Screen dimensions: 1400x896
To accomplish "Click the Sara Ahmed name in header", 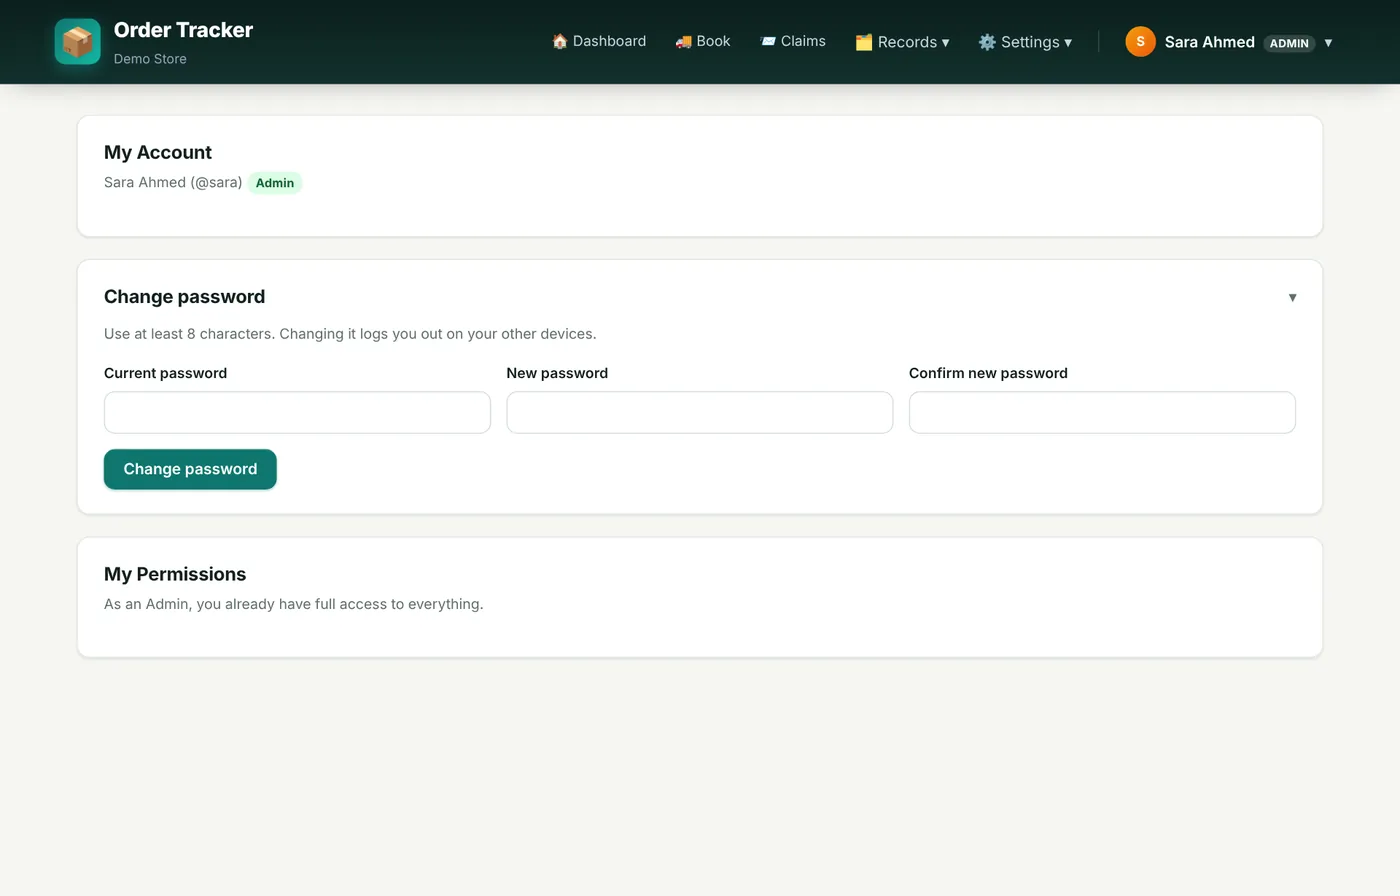I will 1209,42.
